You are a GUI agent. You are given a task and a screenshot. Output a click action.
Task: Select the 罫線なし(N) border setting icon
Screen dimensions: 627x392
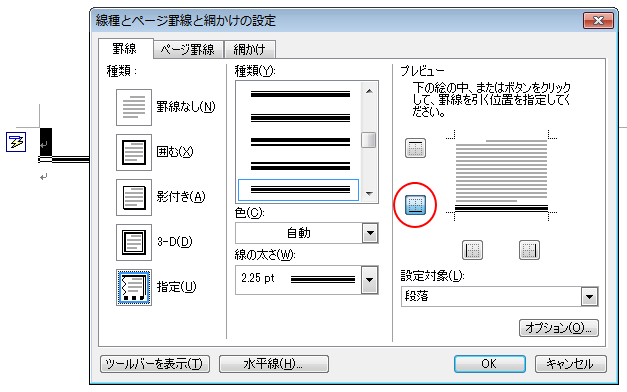click(x=134, y=107)
